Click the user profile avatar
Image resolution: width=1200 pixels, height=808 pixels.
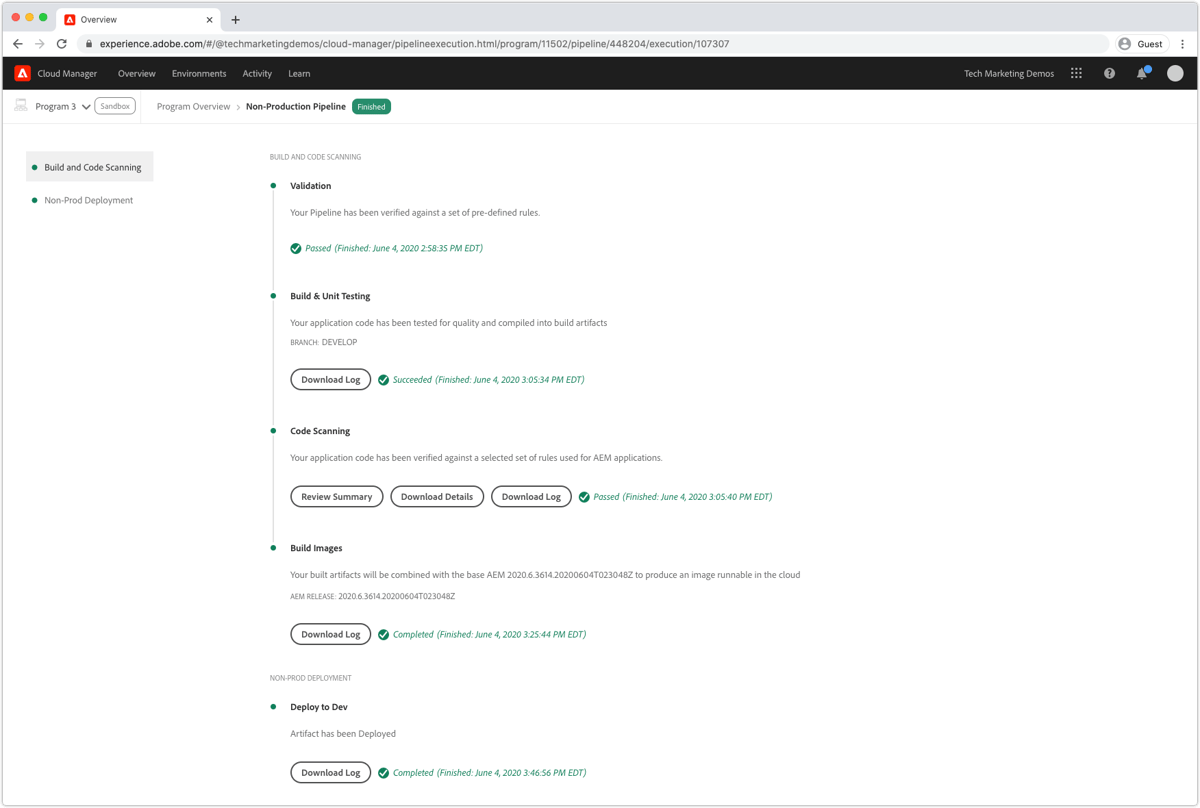tap(1173, 73)
